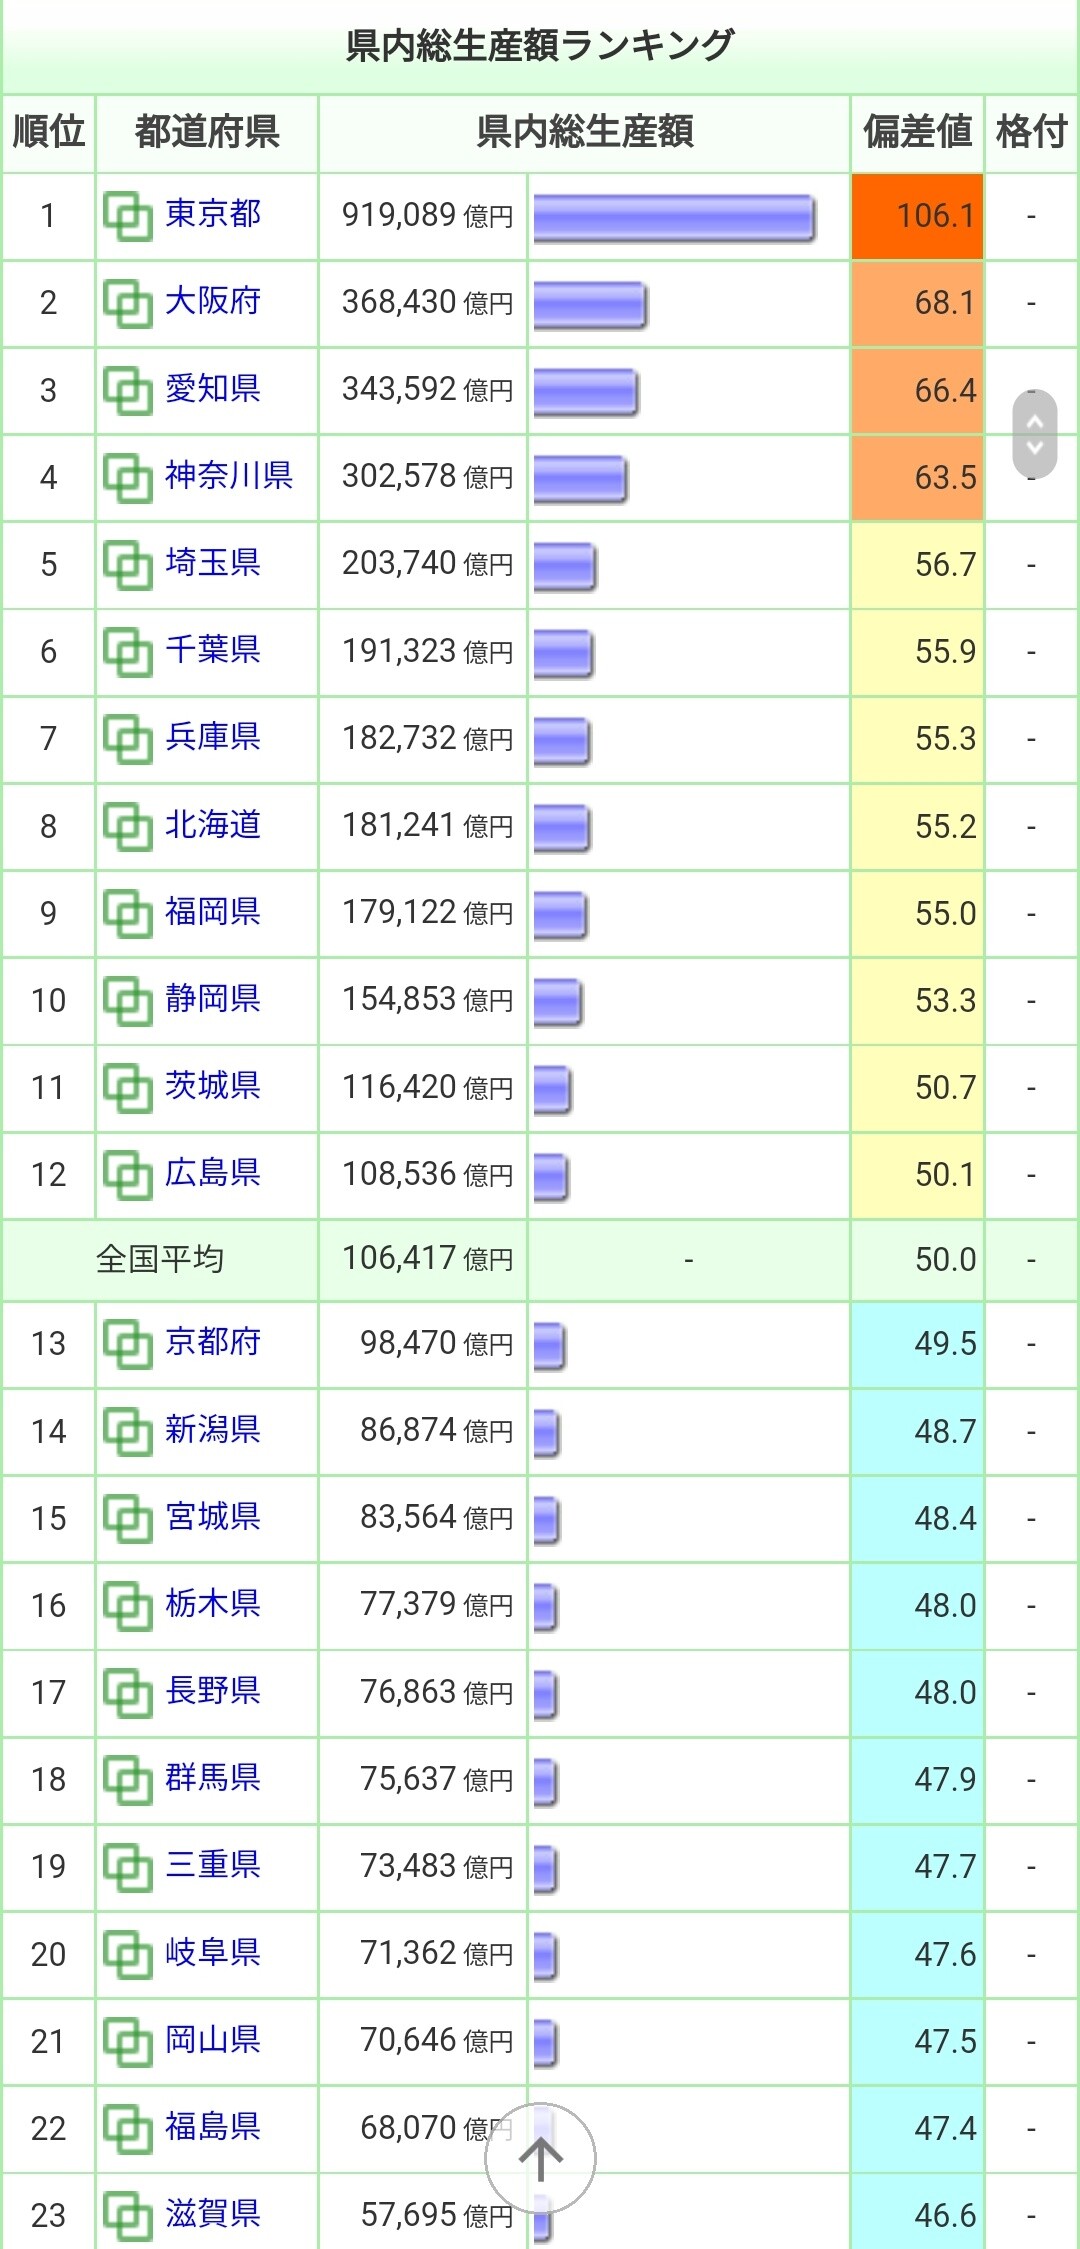Click the green squares icon beside 京都府
Viewport: 1080px width, 2249px height.
tap(128, 1344)
